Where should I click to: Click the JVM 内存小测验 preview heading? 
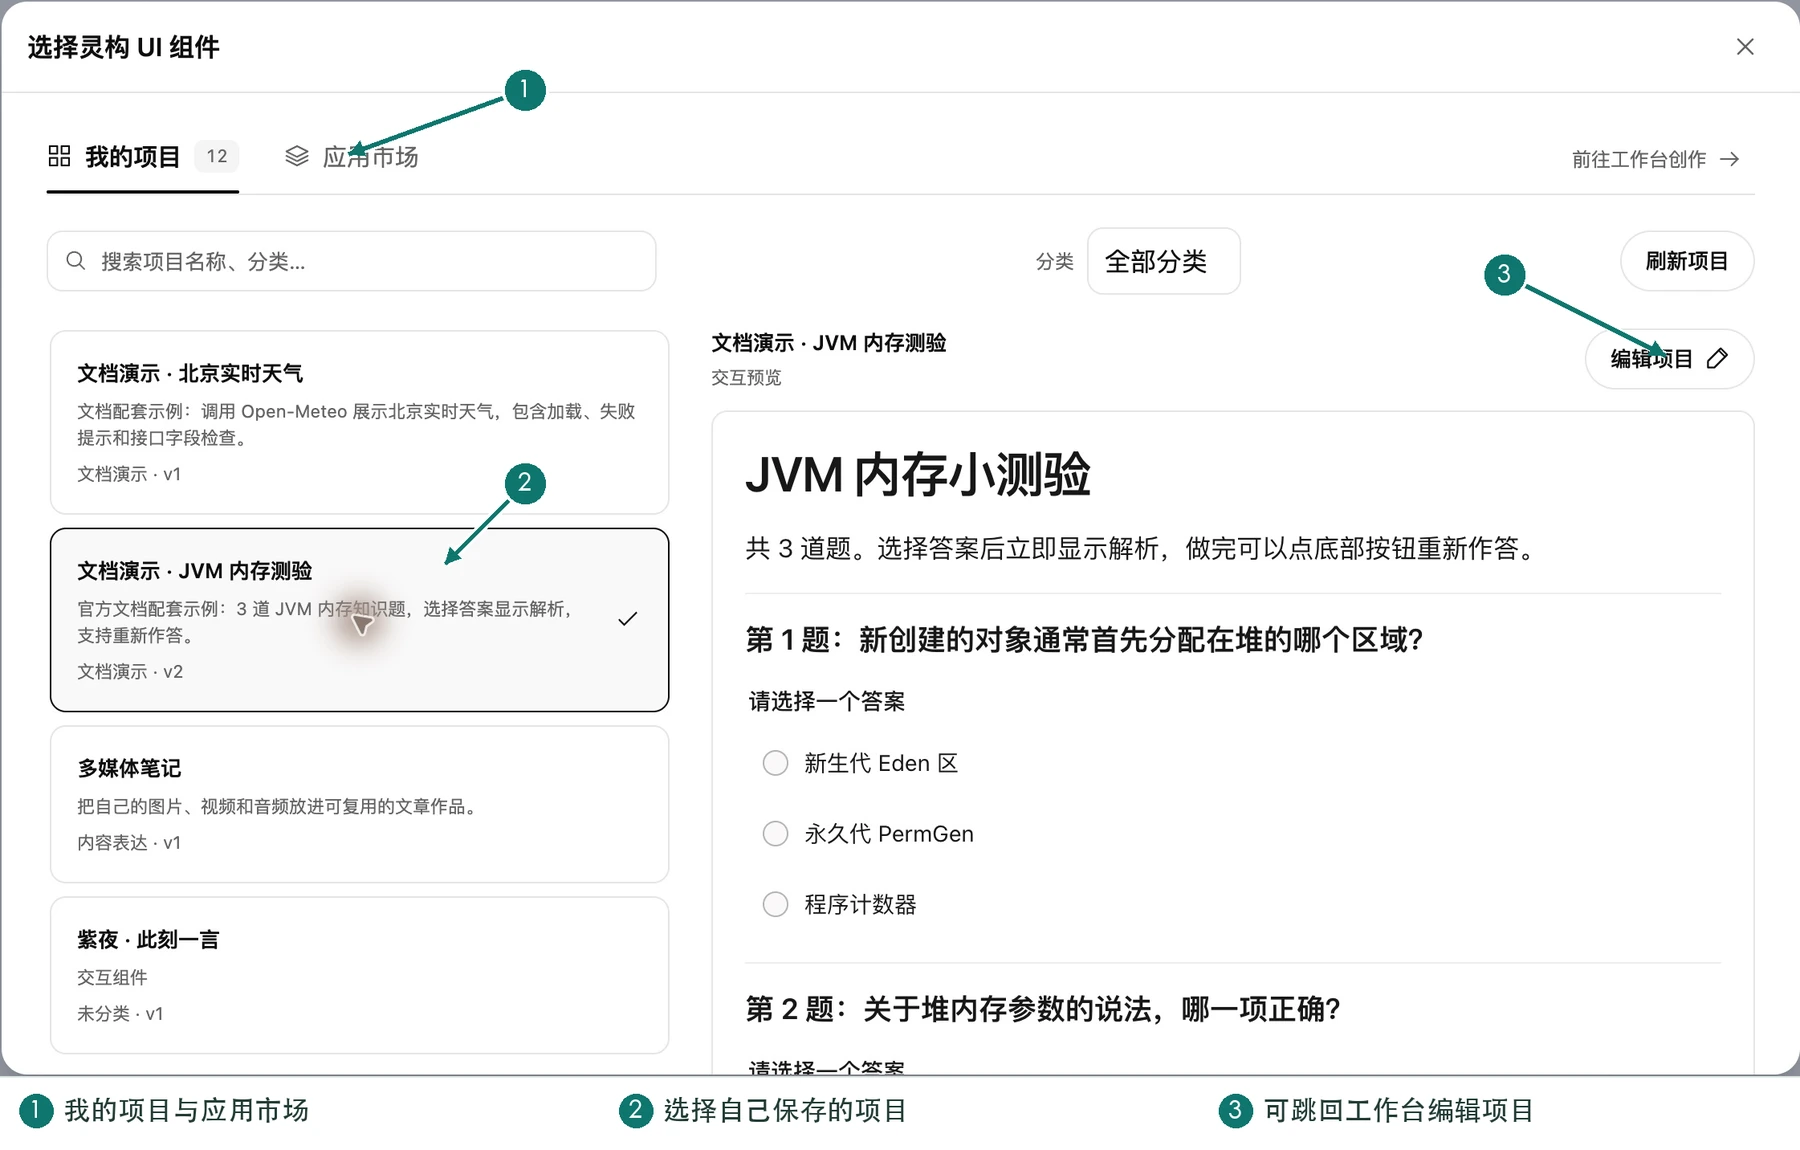tap(917, 474)
